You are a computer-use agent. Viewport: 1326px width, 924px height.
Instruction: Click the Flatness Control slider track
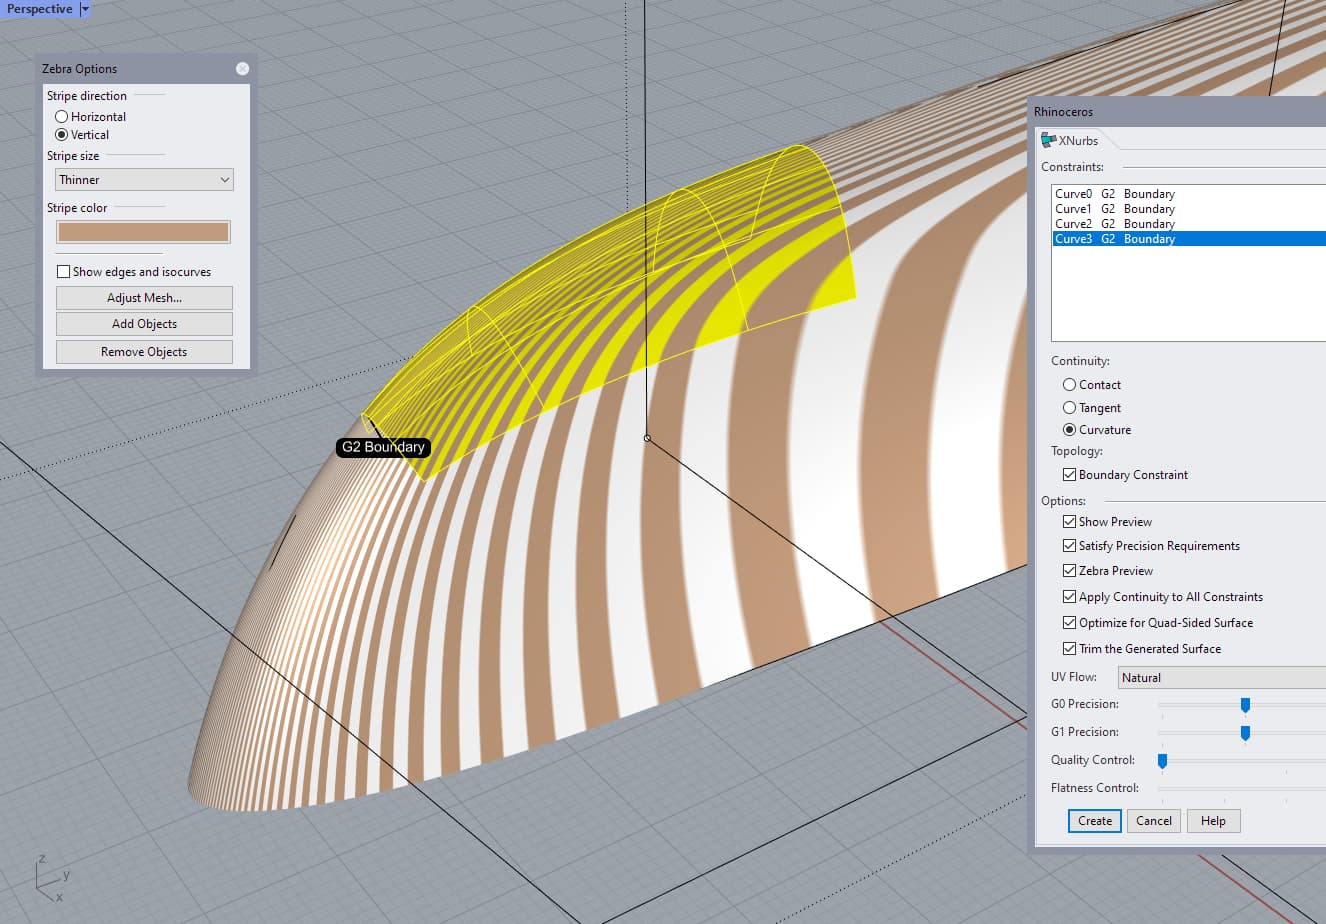(1242, 789)
